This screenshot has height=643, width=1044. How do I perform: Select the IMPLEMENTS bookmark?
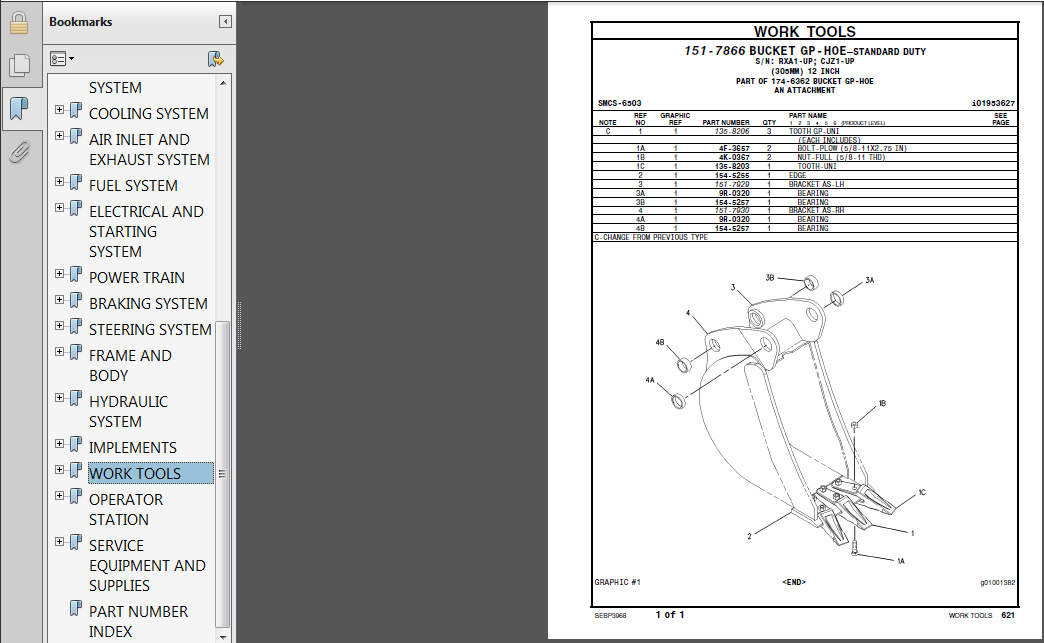click(x=132, y=447)
